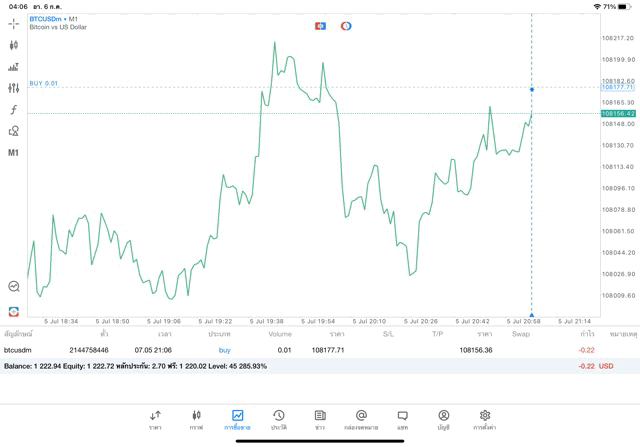Viewport: 640px width, 447px height.
Task: Open the history (ประวัติ) tab
Action: click(279, 419)
